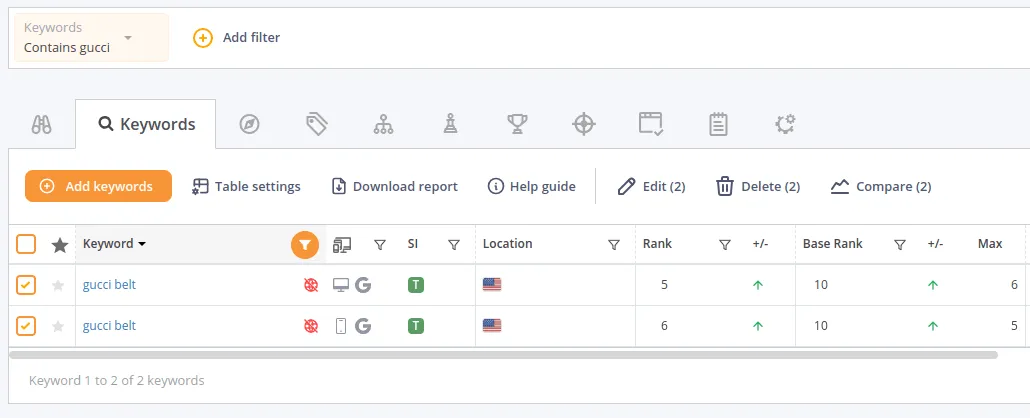This screenshot has height=418, width=1030.
Task: Click Add filter
Action: pyautogui.click(x=238, y=38)
